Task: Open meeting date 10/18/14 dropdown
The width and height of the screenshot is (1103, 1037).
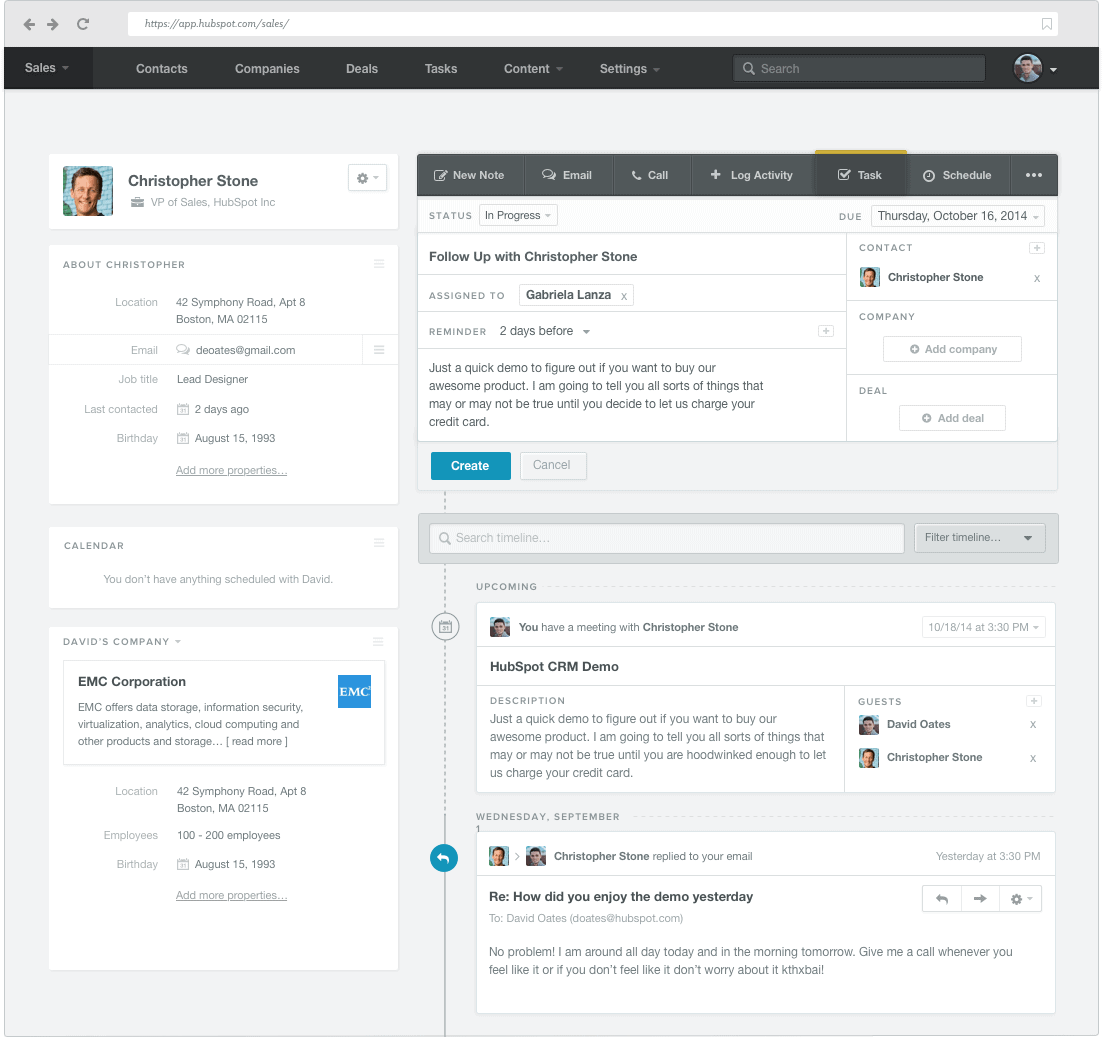Action: point(983,627)
